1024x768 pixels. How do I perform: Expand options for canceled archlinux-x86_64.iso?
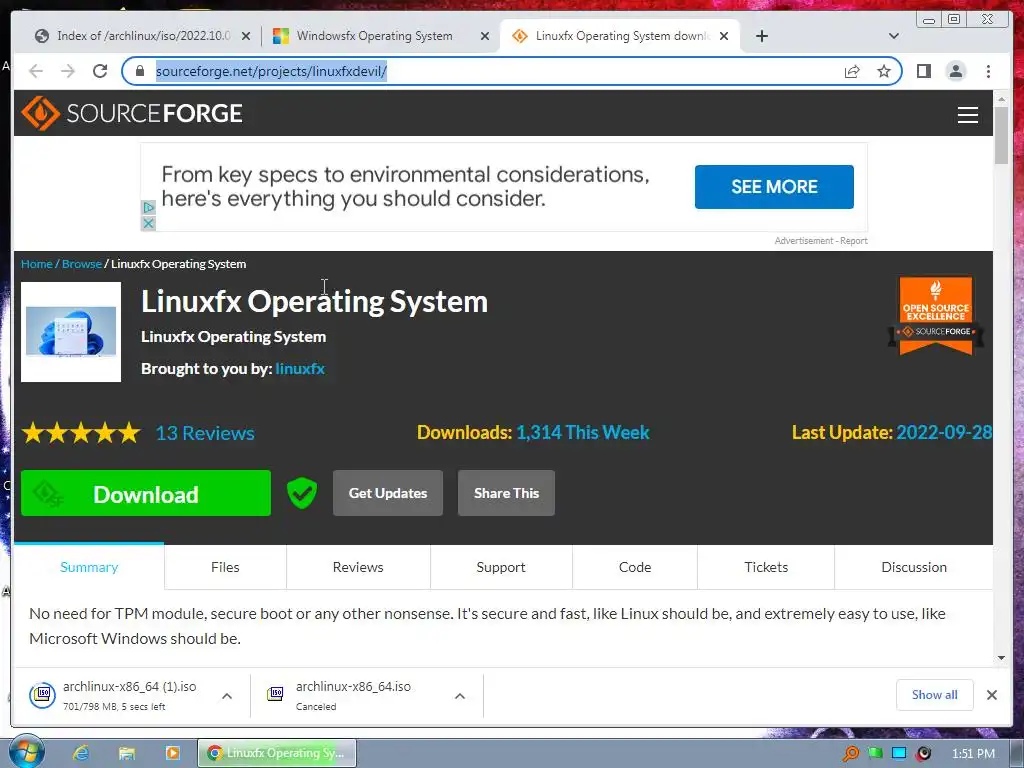pyautogui.click(x=460, y=696)
